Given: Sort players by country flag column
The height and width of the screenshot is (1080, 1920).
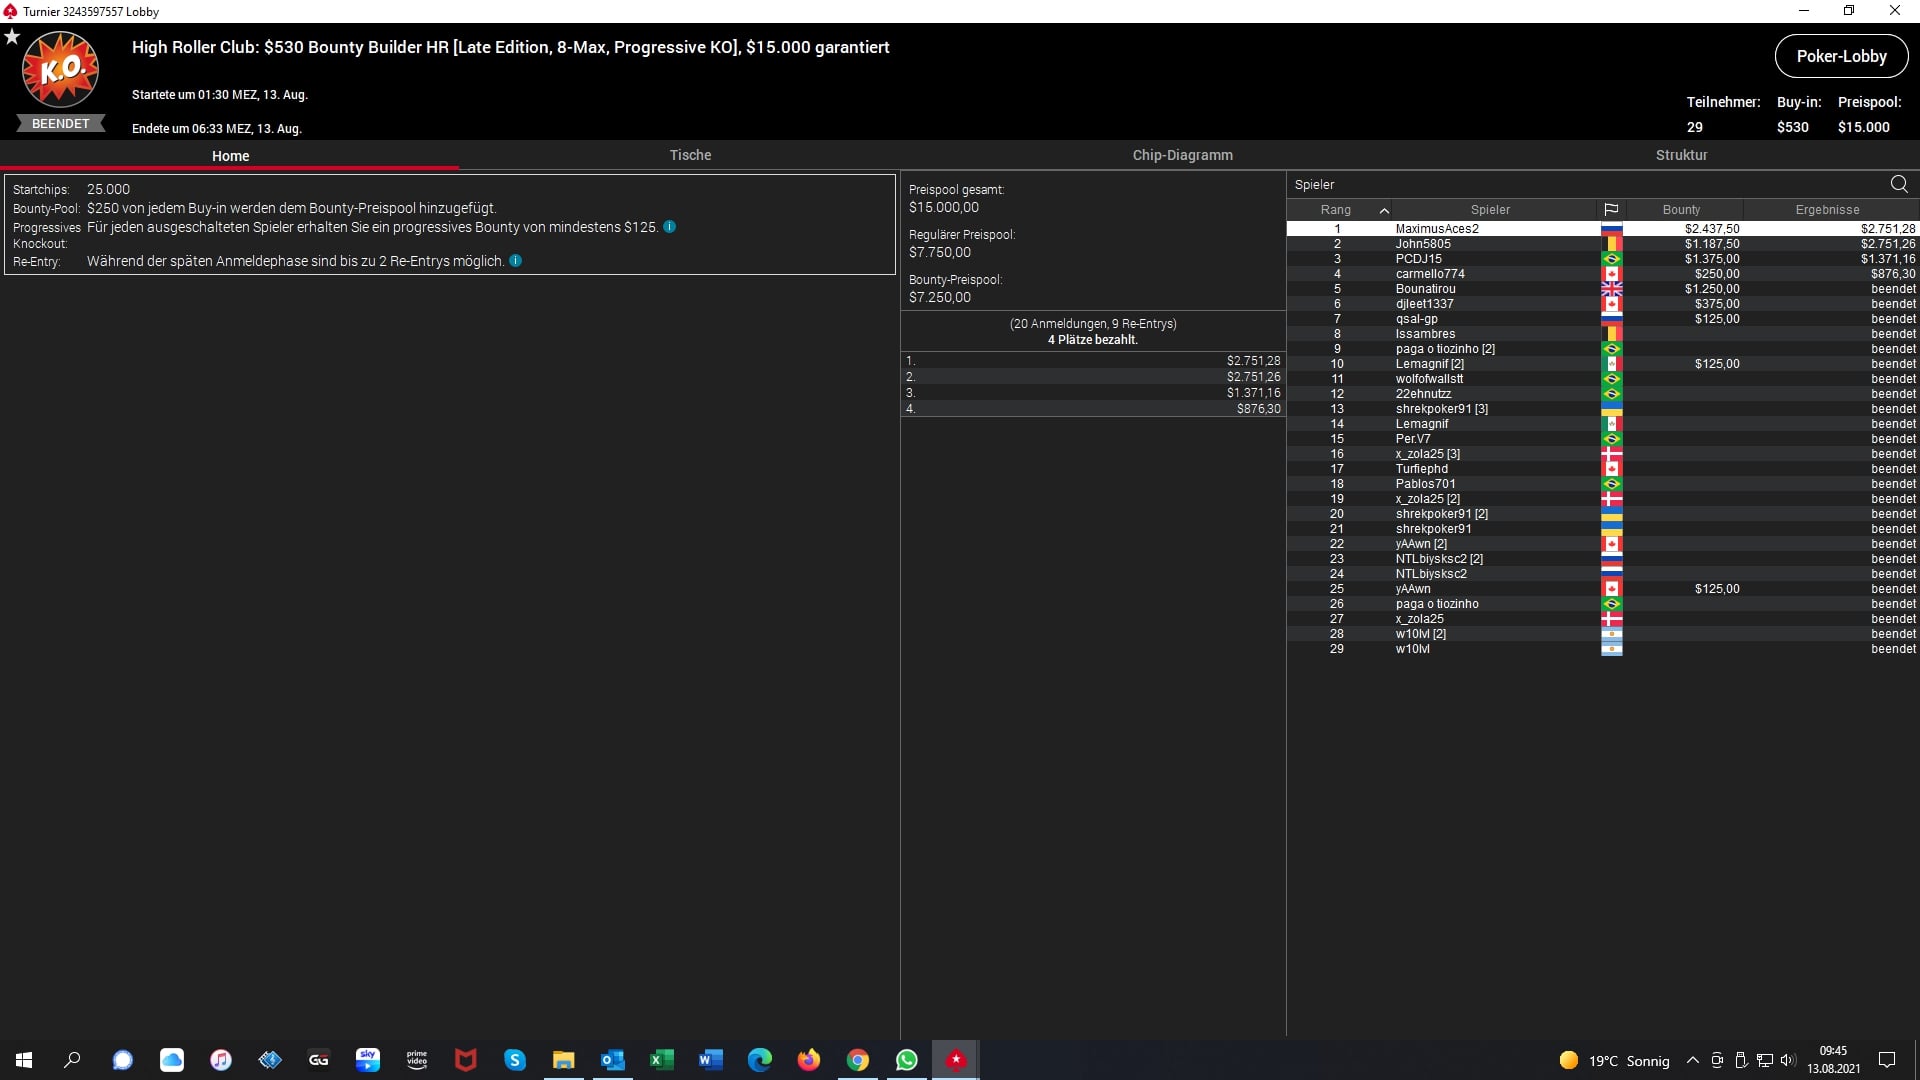Looking at the screenshot, I should (1611, 210).
